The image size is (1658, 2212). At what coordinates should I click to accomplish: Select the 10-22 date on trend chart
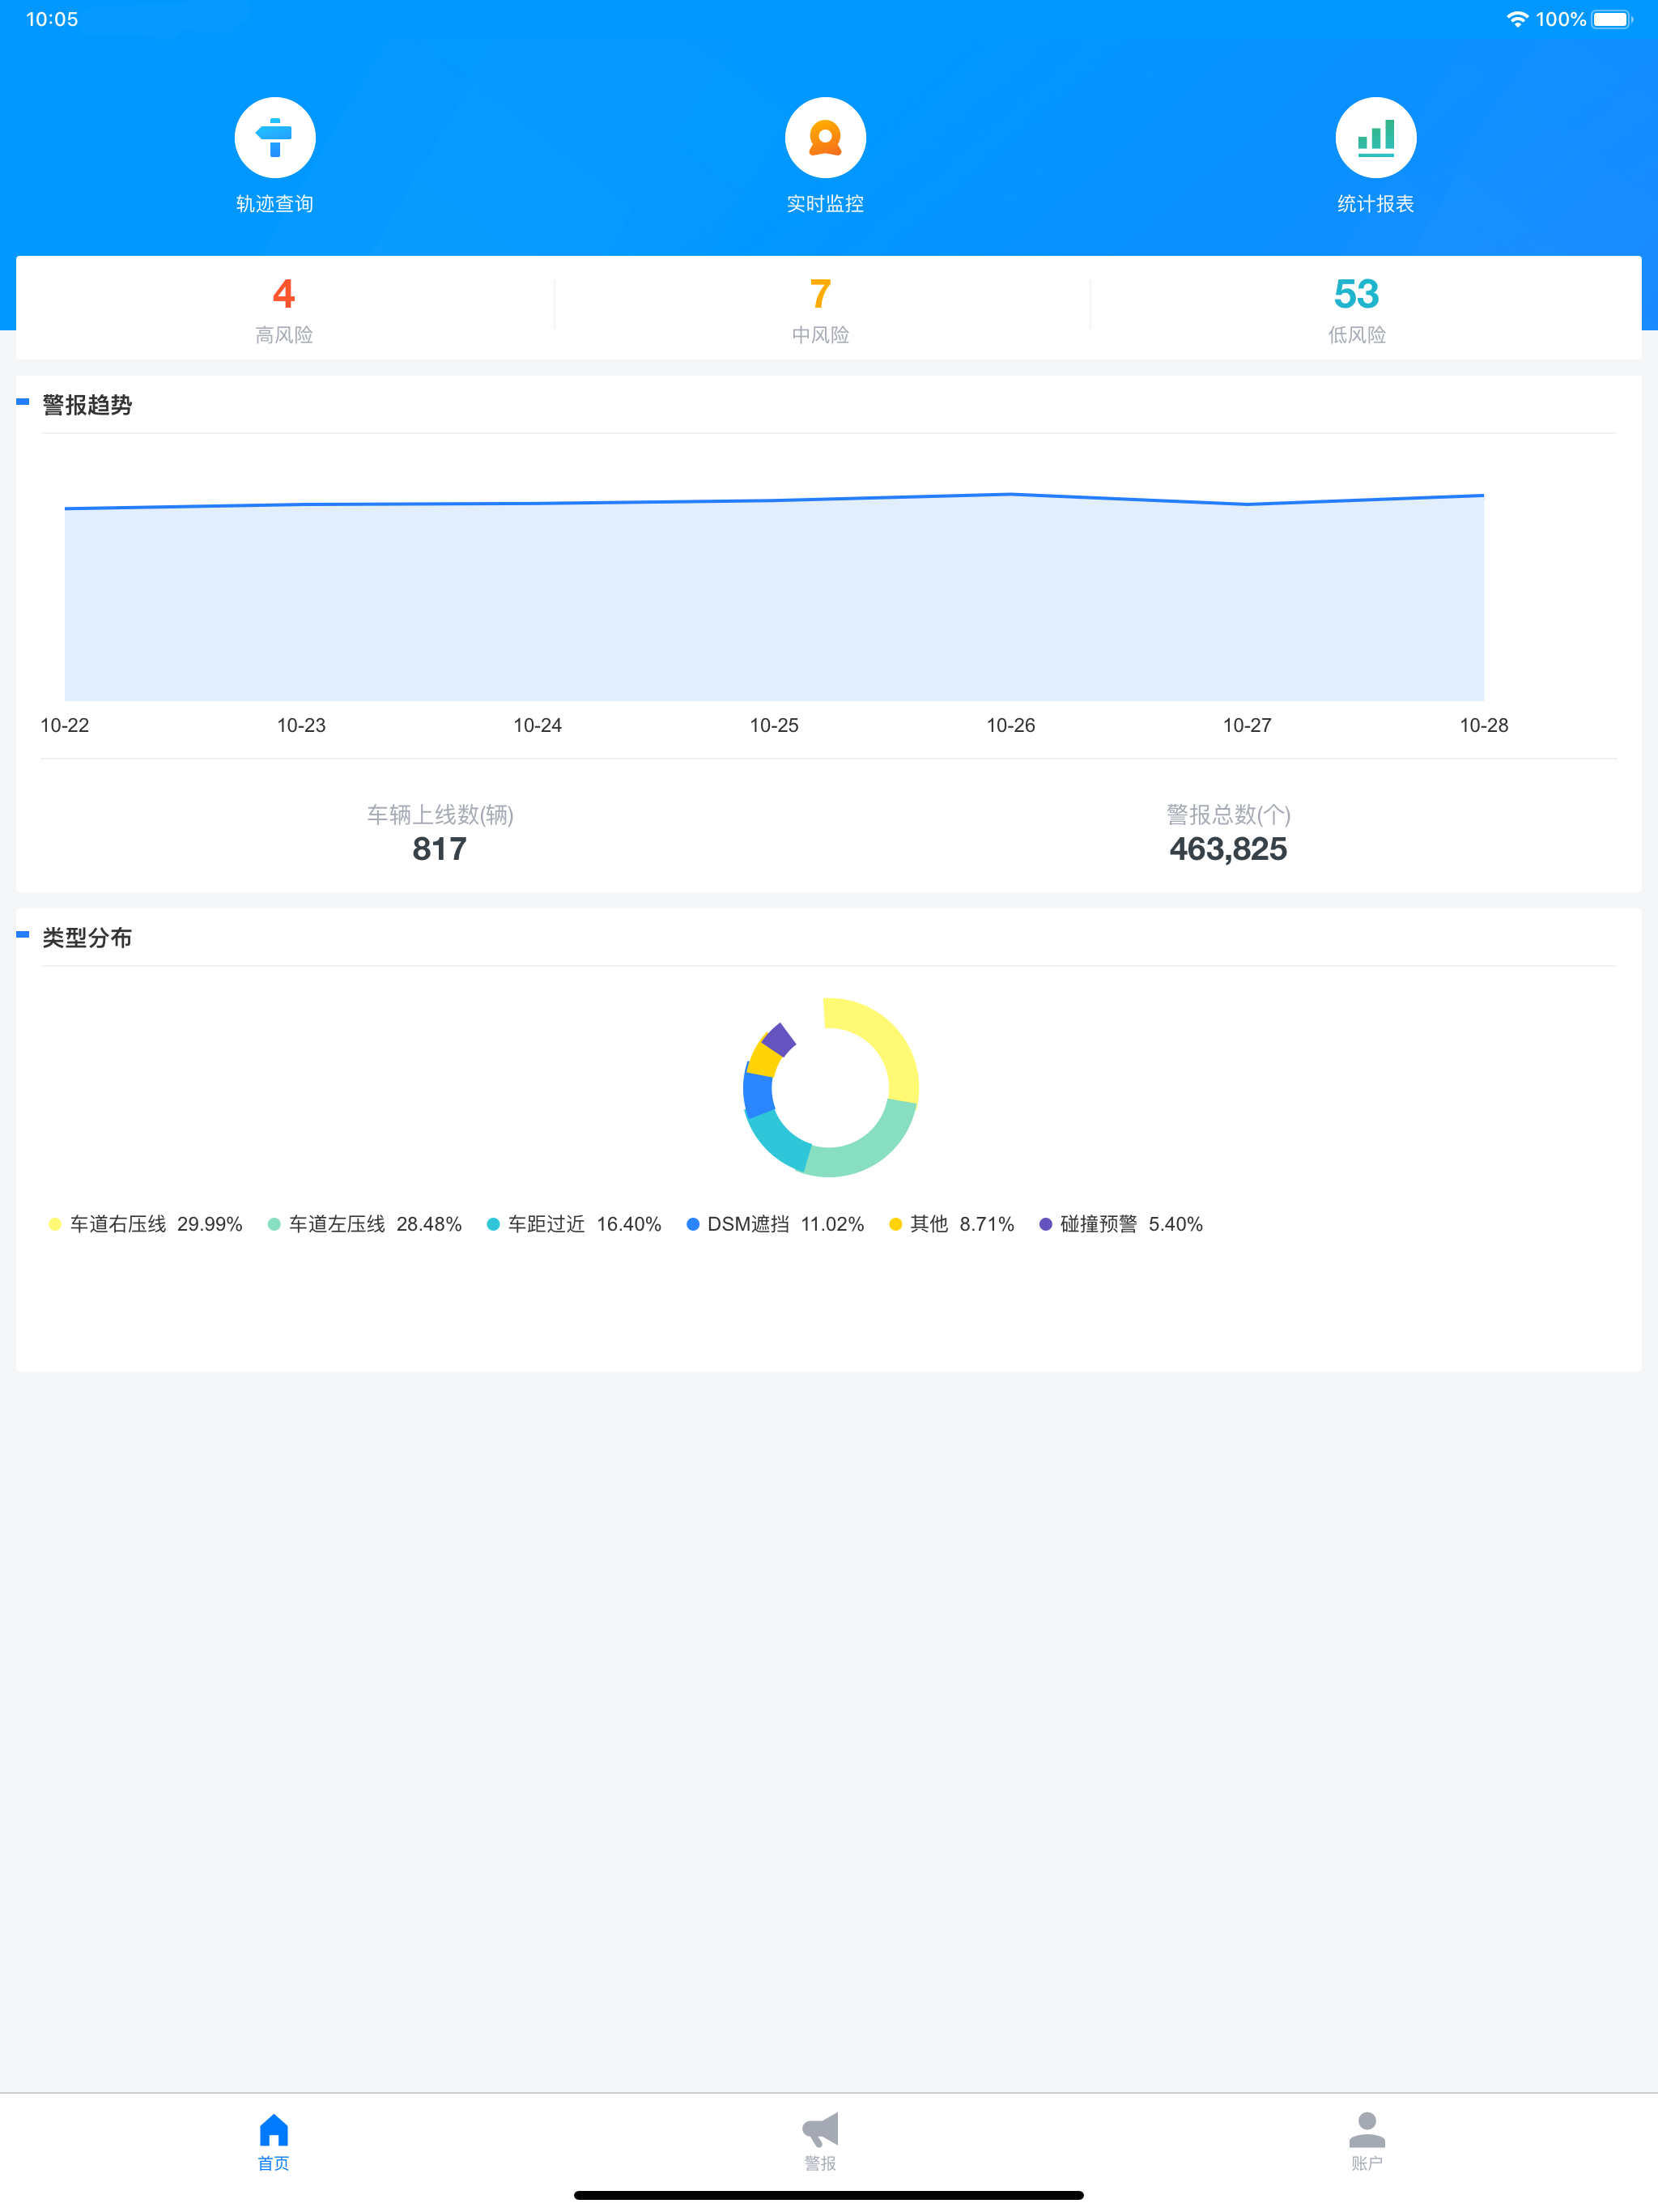pos(65,725)
